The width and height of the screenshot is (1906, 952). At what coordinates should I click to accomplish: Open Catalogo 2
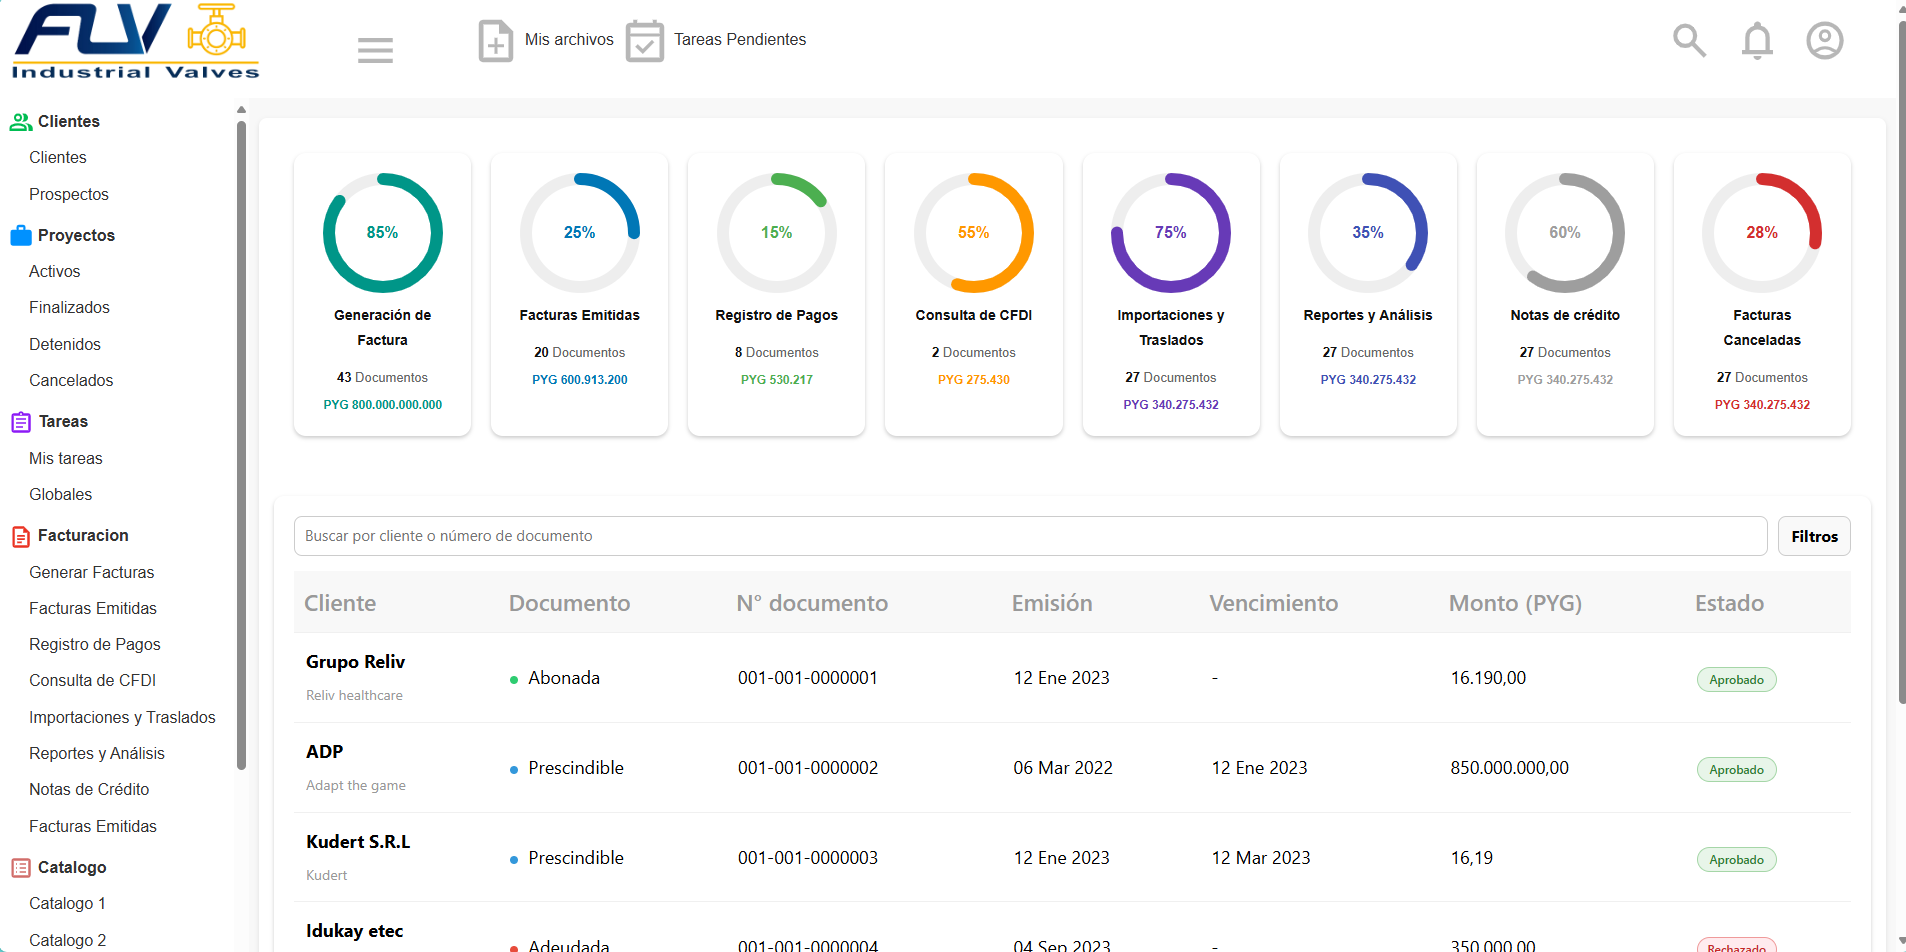coord(68,940)
